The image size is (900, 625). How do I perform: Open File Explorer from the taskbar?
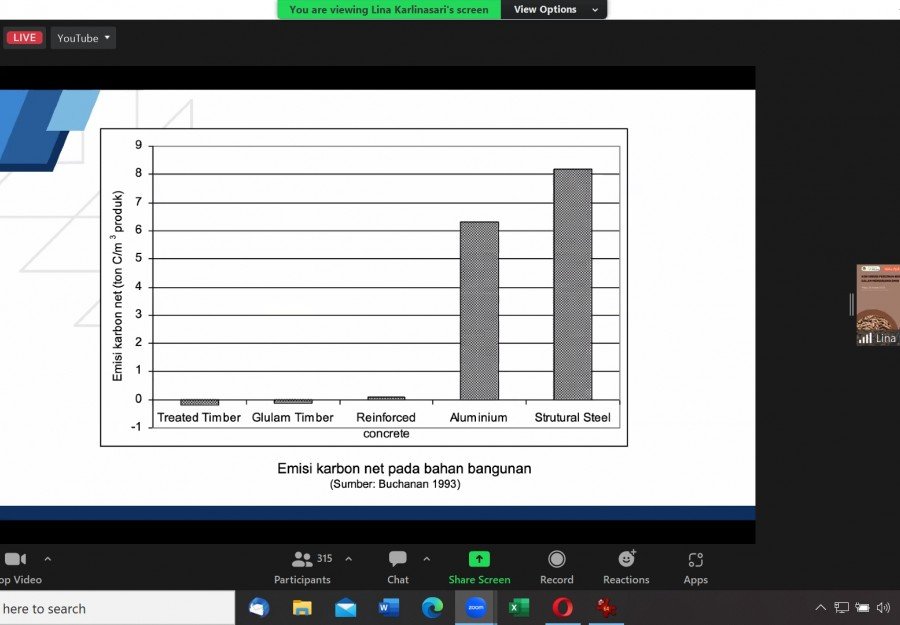[302, 607]
